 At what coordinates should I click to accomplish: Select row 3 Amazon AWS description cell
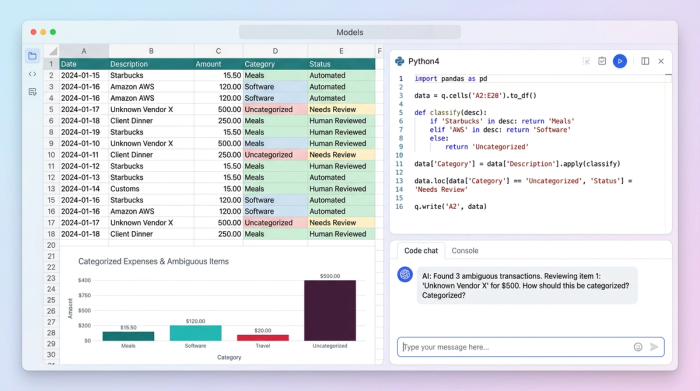pyautogui.click(x=151, y=87)
